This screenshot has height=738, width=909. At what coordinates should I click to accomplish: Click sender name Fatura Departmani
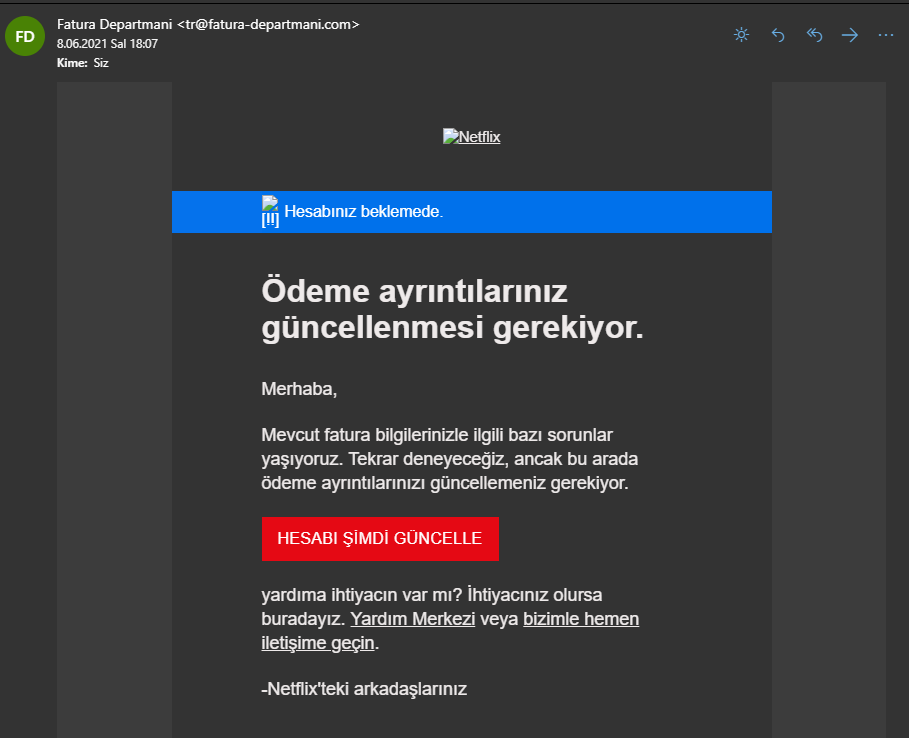pyautogui.click(x=114, y=24)
